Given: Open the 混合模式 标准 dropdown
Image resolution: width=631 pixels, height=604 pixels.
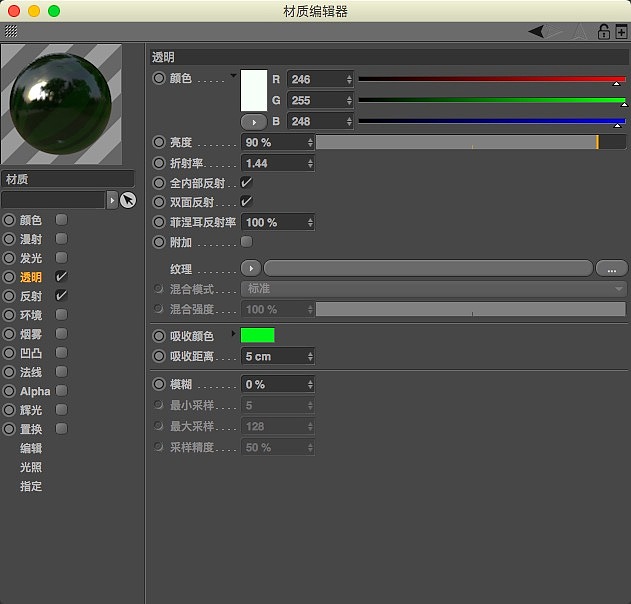Looking at the screenshot, I should [433, 289].
